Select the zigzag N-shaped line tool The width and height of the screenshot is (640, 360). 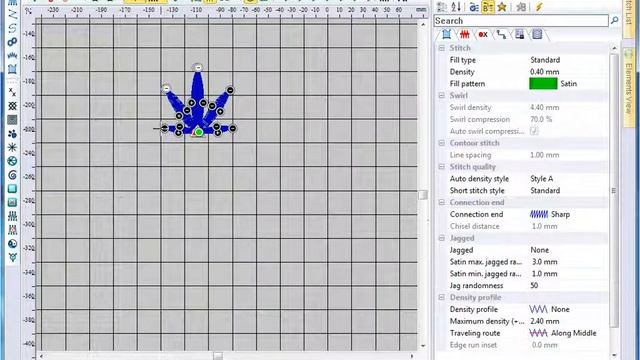pos(12,15)
